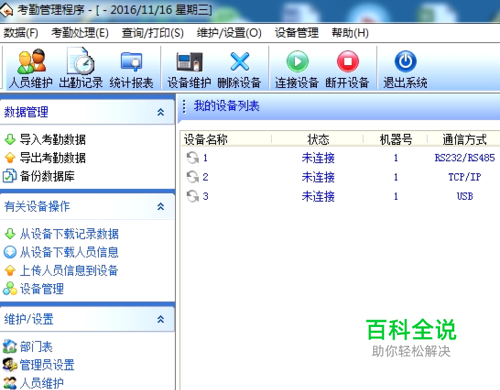Click the orange arrow icon for 导出考勤数据
500x390 pixels.
(x=10, y=158)
